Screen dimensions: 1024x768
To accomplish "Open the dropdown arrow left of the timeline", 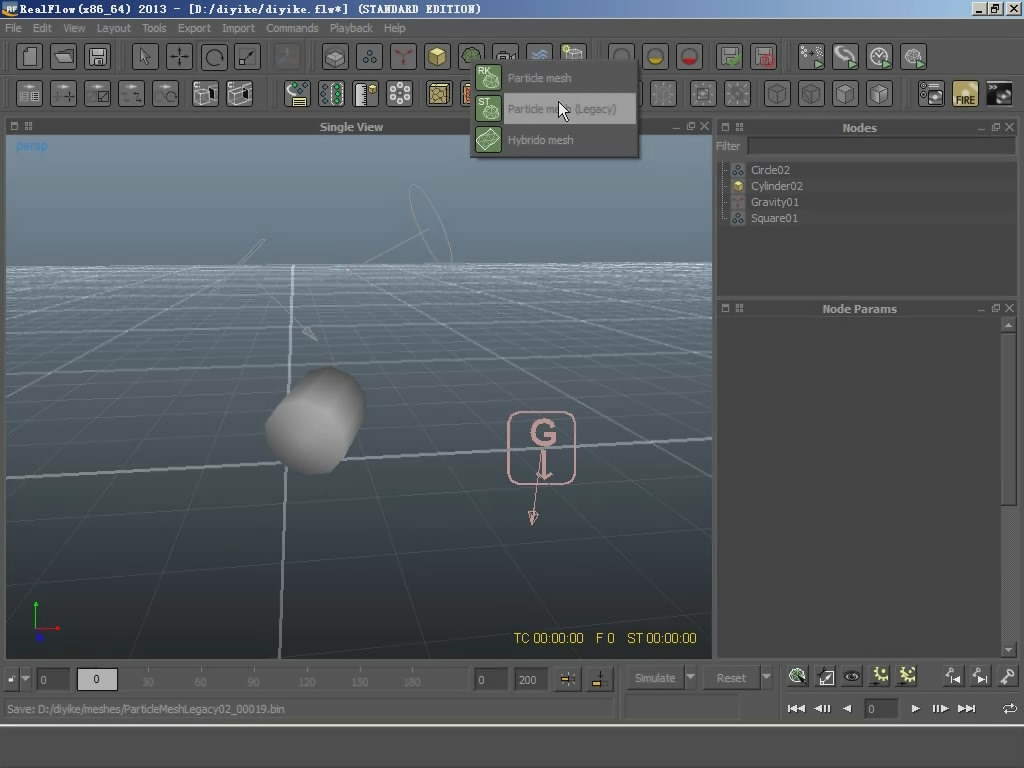I will [25, 679].
